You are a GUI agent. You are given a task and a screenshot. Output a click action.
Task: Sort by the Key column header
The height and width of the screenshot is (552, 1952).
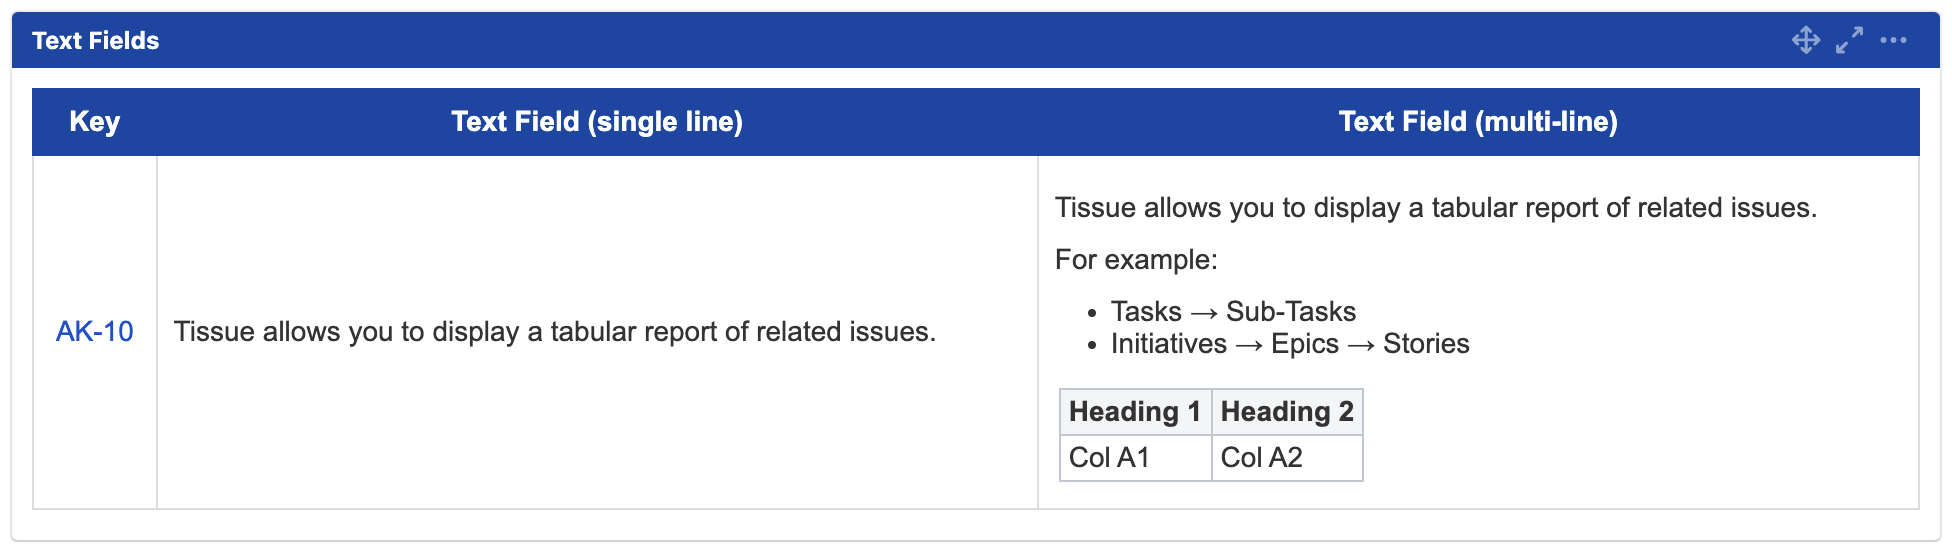tap(95, 122)
